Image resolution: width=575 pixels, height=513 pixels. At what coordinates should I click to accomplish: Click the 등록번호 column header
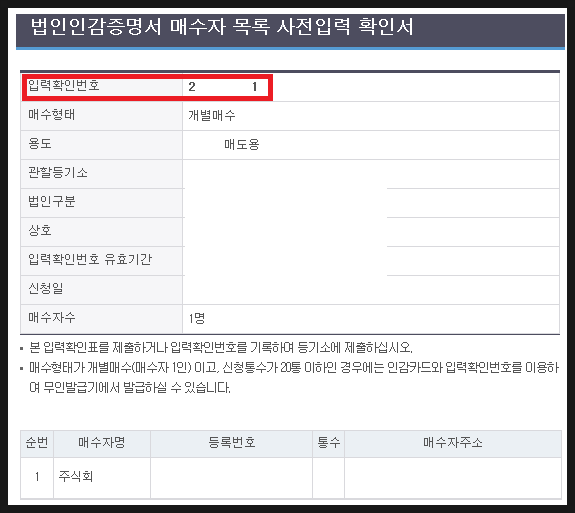[x=232, y=443]
